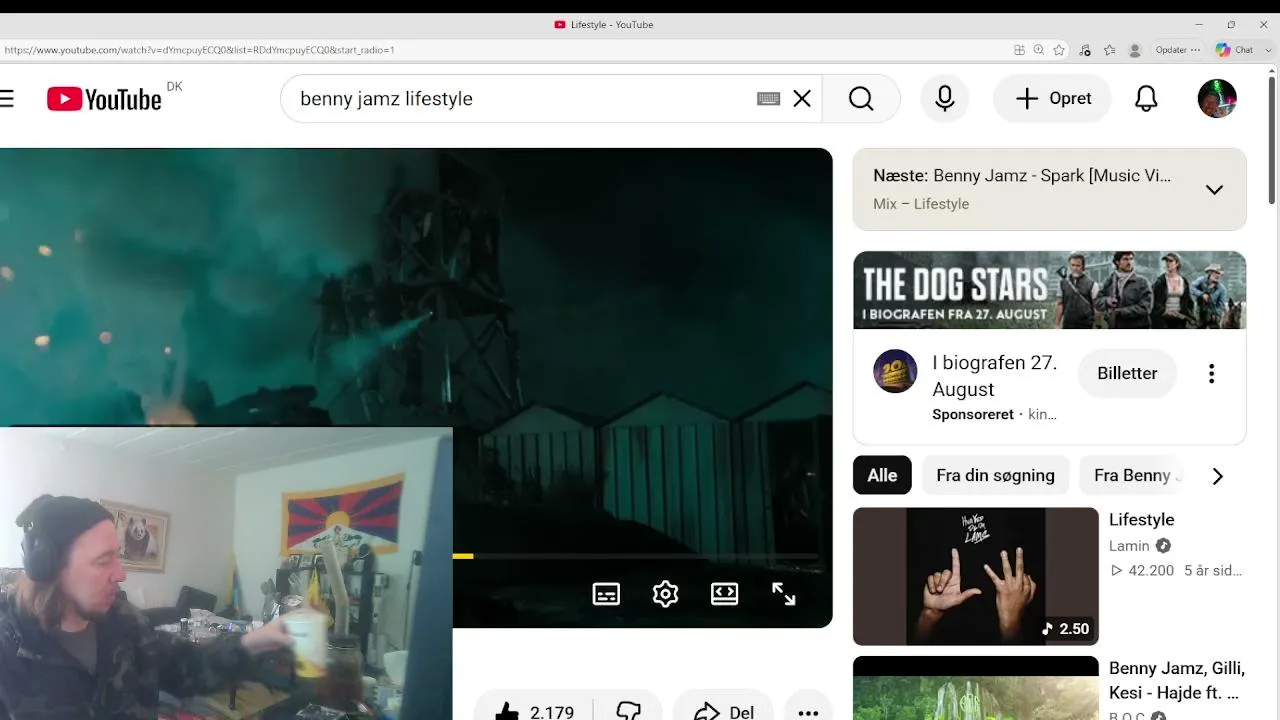Select the Fra Benny chip
This screenshot has height=720, width=1280.
point(1132,475)
